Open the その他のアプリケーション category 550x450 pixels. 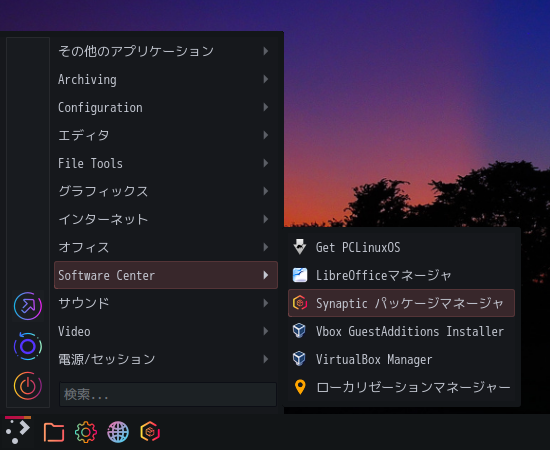pyautogui.click(x=166, y=51)
